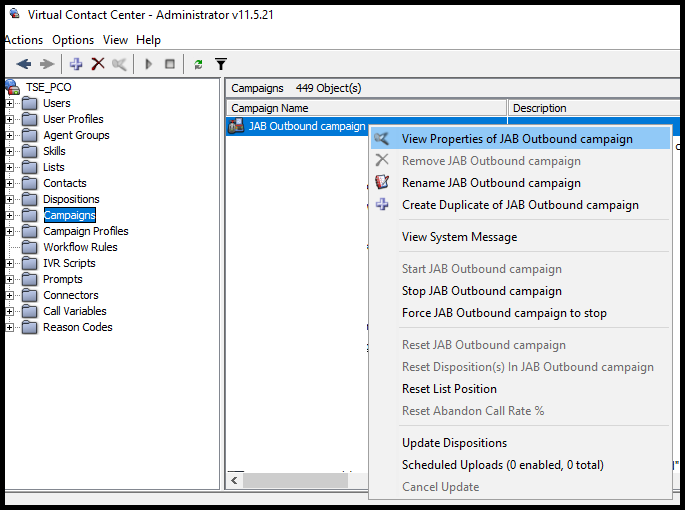Click the Campaign Name column header
Image resolution: width=685 pixels, height=510 pixels.
[367, 108]
